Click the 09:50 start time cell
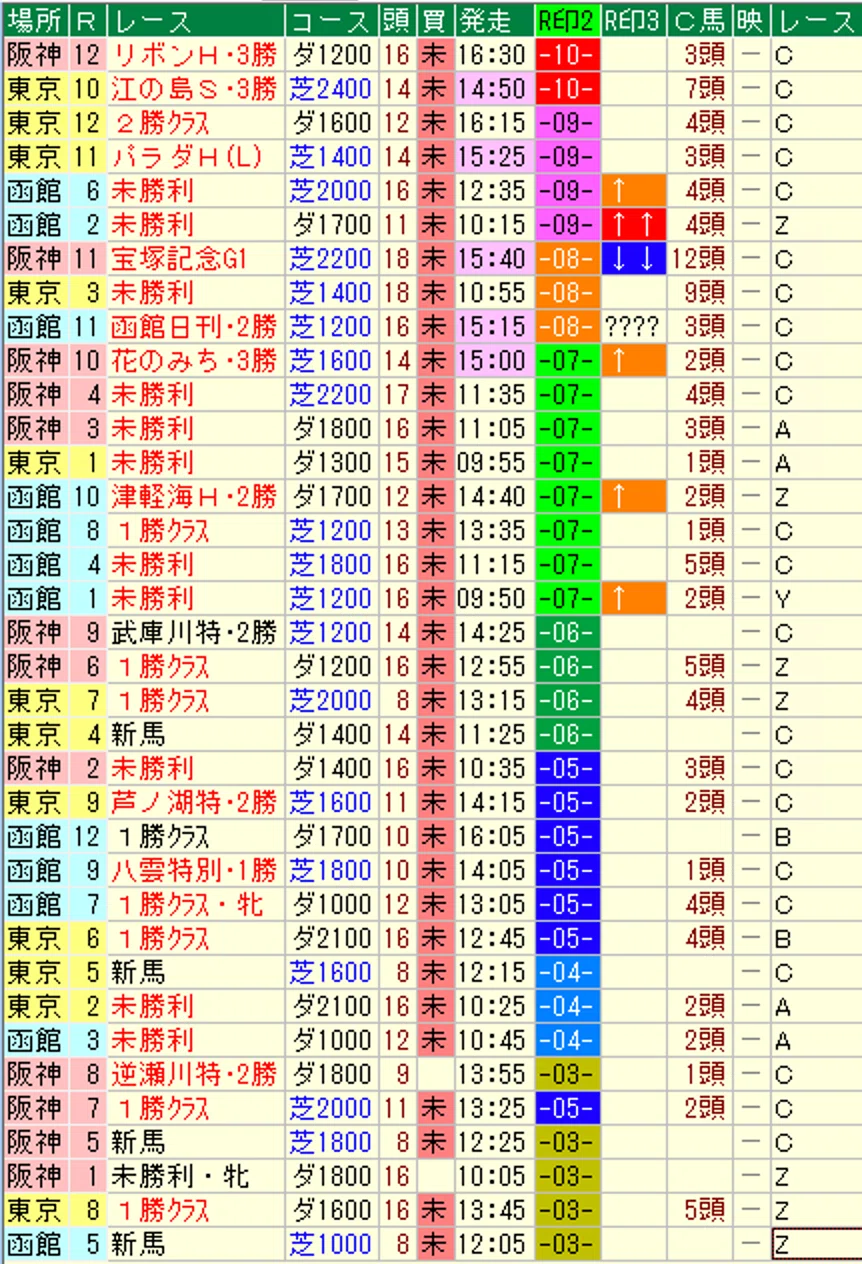The width and height of the screenshot is (862, 1264). tap(493, 599)
